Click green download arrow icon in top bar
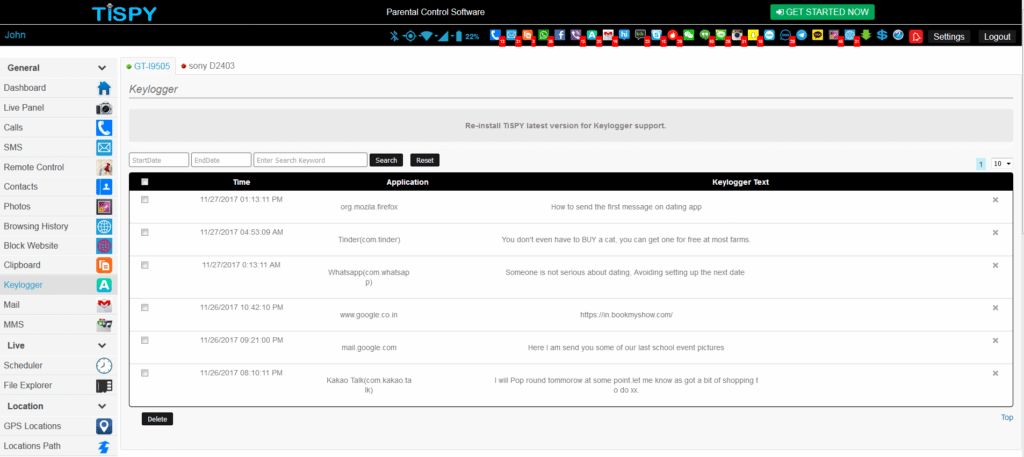This screenshot has height=457, width=1024. click(x=865, y=35)
